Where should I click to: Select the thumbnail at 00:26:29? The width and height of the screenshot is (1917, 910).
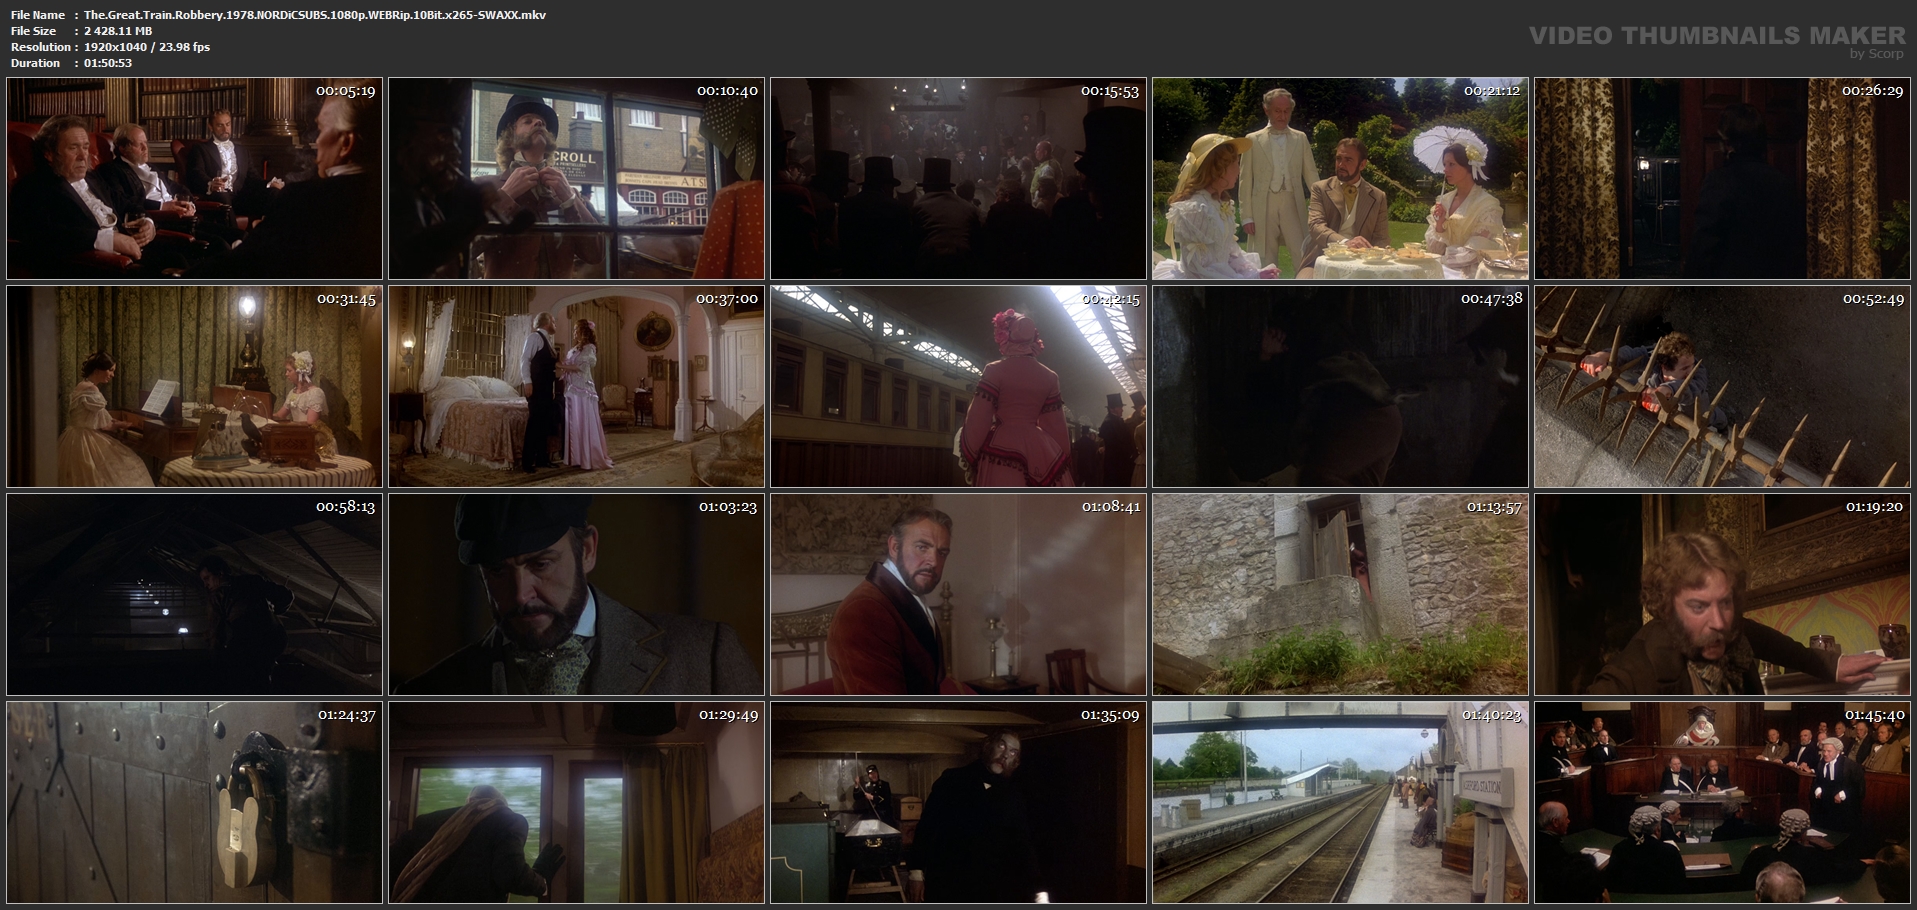tap(1722, 178)
